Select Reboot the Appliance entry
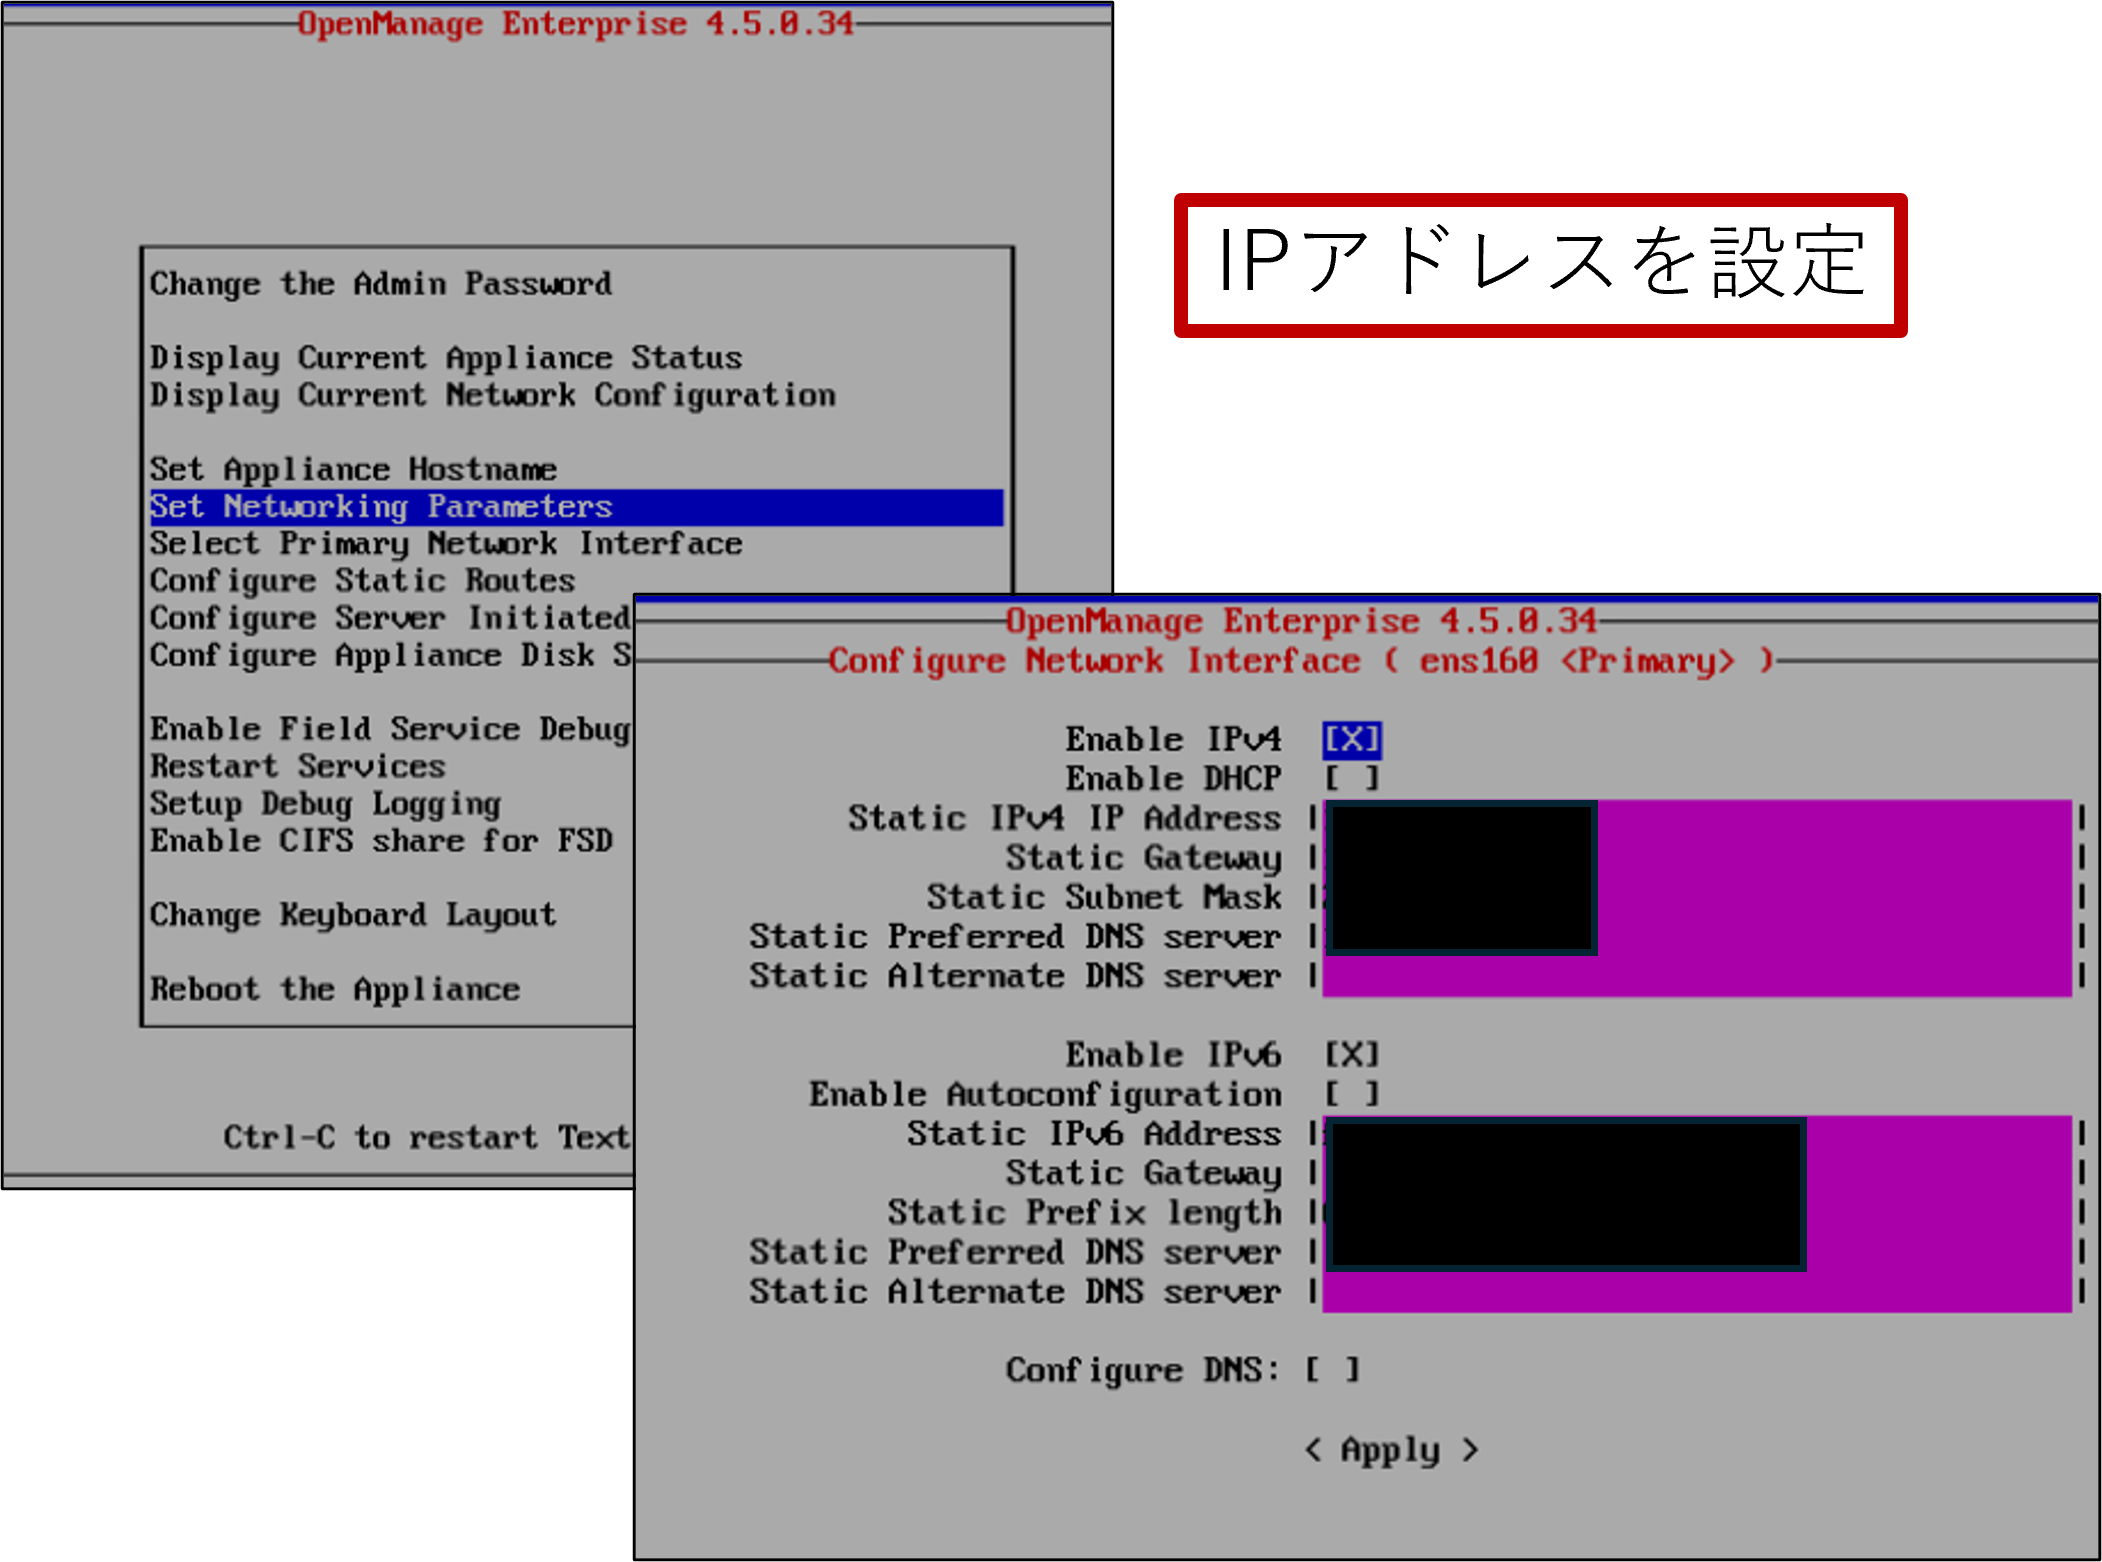This screenshot has height=1562, width=2102. click(x=334, y=990)
